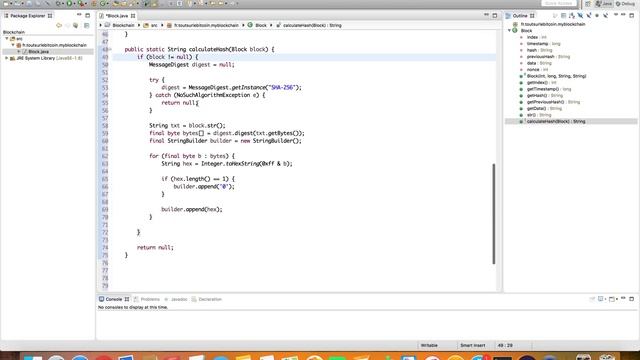
Task: Switch to the Java perspective
Action: click(604, 4)
